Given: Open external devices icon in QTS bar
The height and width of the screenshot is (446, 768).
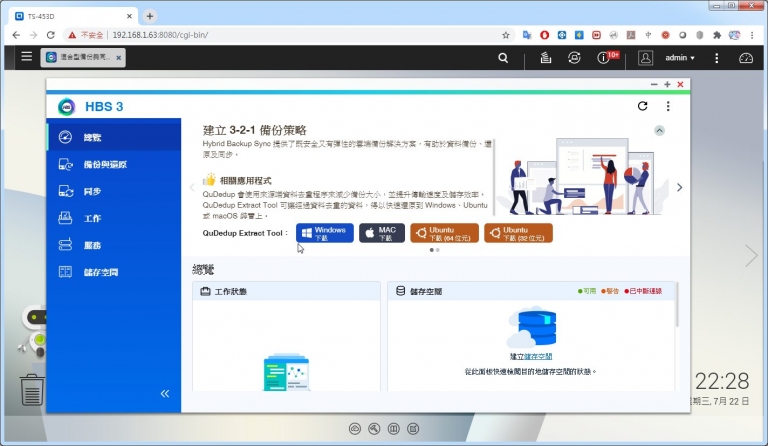Looking at the screenshot, I should coord(574,58).
